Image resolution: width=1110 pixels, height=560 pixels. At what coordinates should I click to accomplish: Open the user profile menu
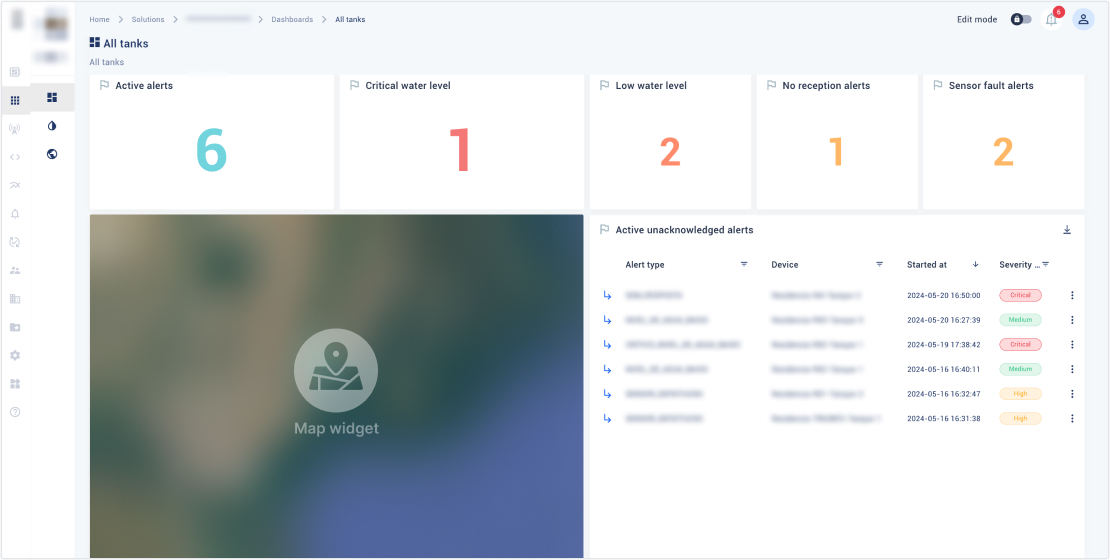coord(1083,19)
